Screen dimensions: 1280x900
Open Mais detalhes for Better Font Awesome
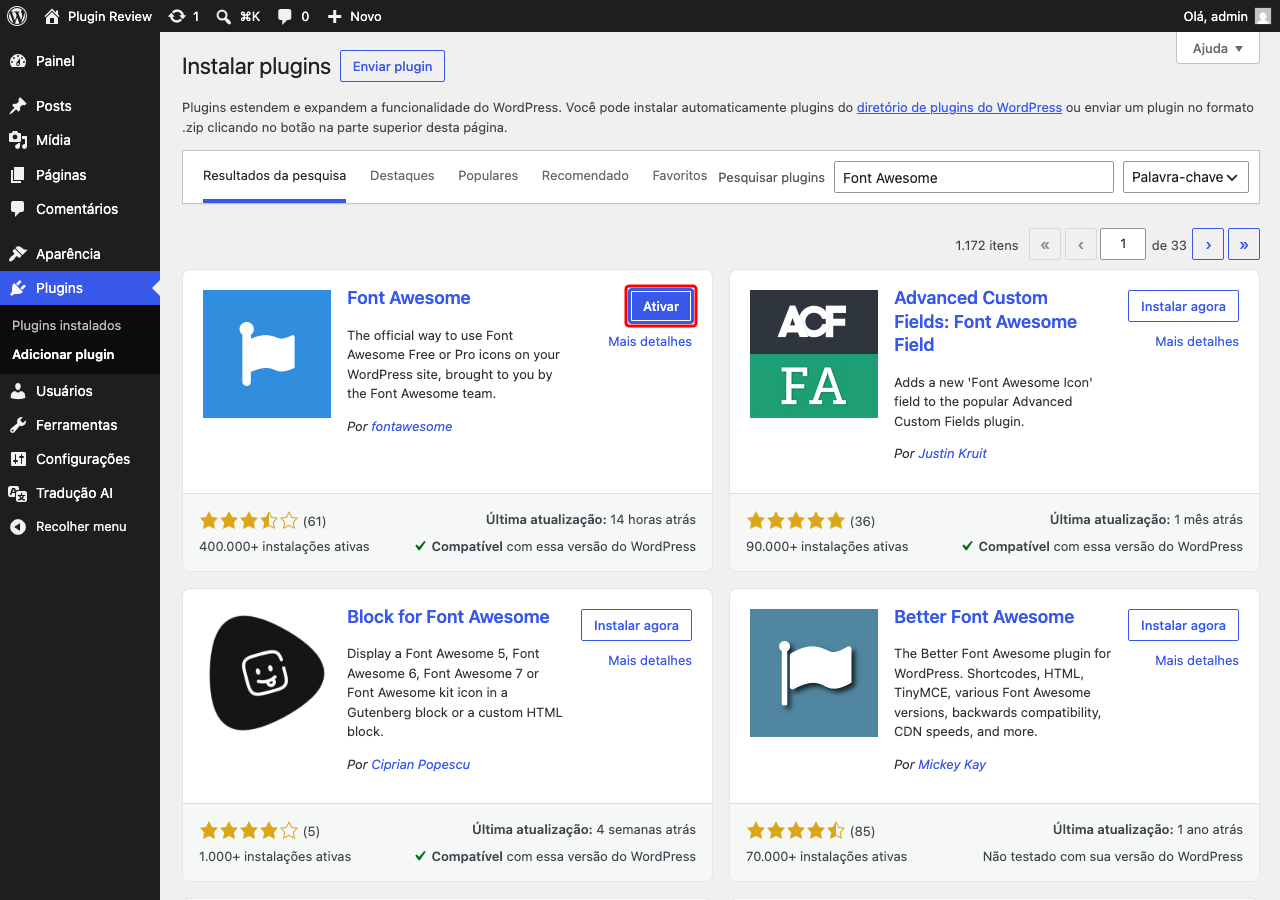coord(1197,660)
